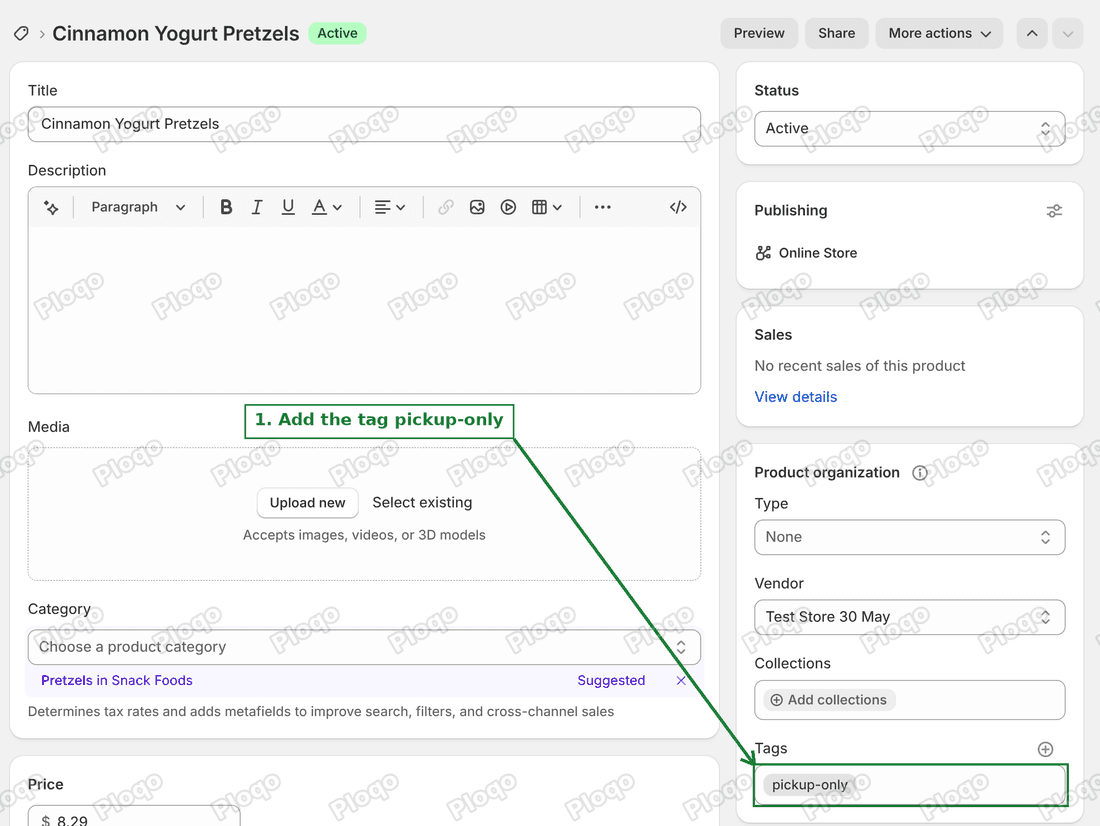Open the Choose a product category dropdown
Viewport: 1100px width, 826px height.
364,647
